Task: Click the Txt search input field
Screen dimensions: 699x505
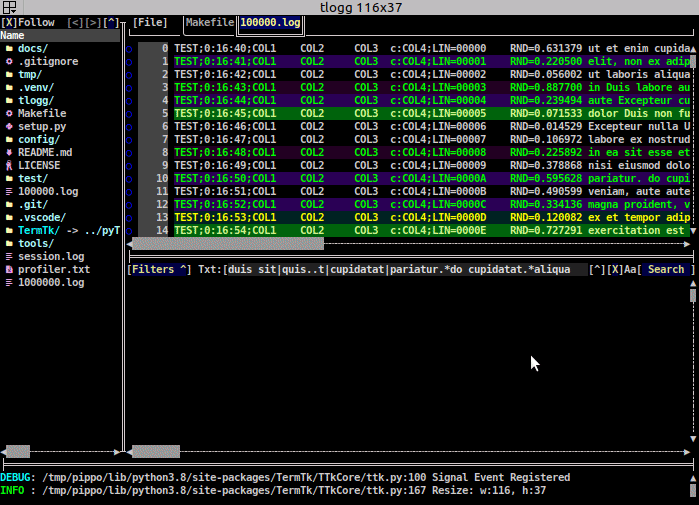Action: click(x=405, y=269)
